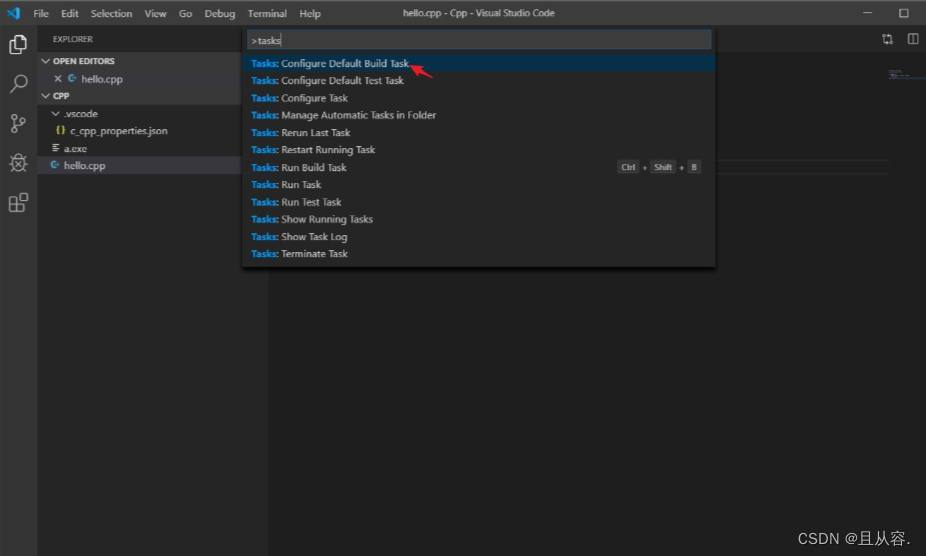
Task: Close hello.cpp in Open Editors
Action: [58, 79]
